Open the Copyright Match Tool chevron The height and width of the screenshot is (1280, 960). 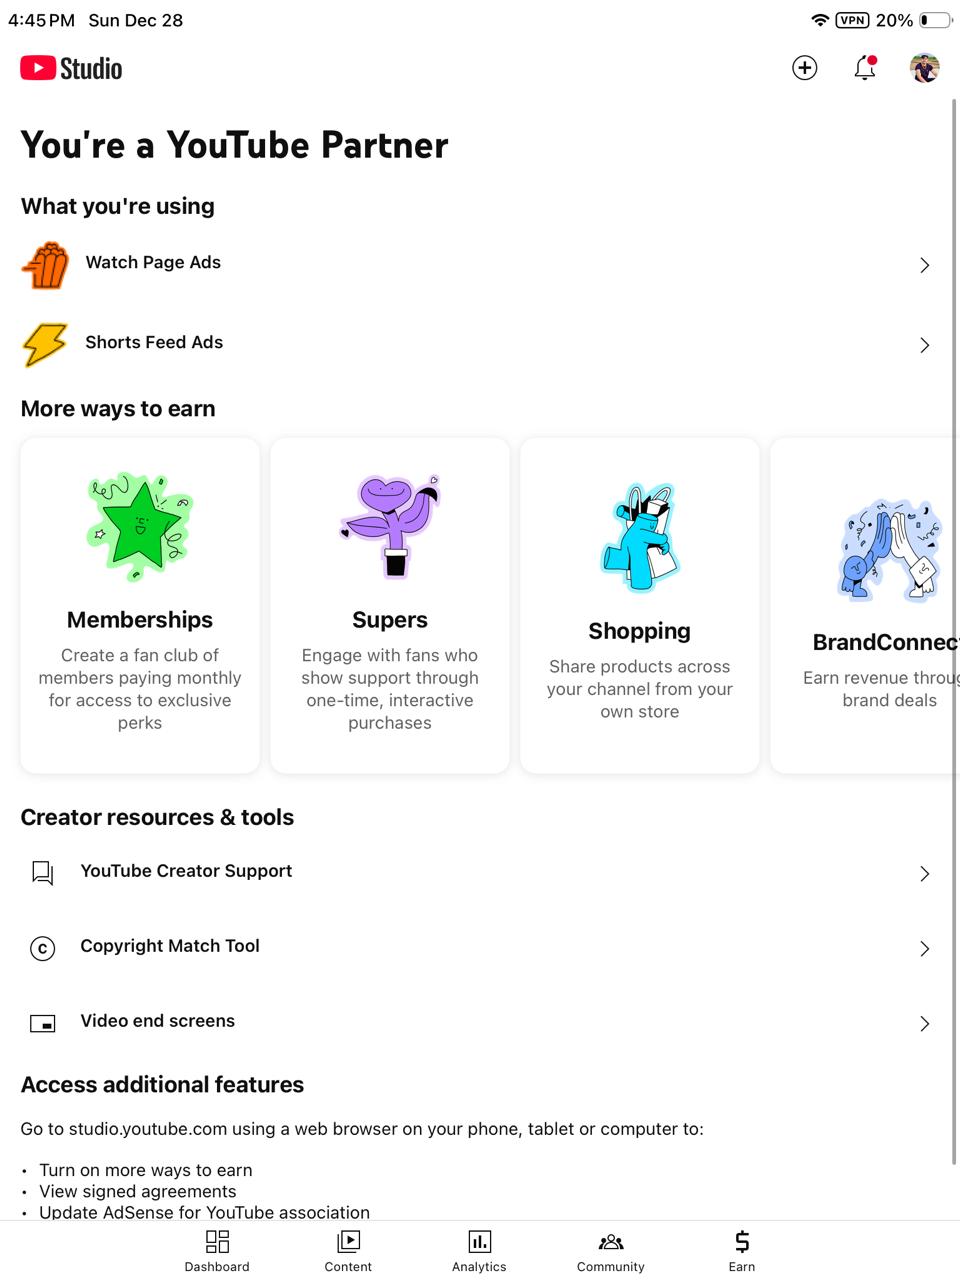[925, 948]
